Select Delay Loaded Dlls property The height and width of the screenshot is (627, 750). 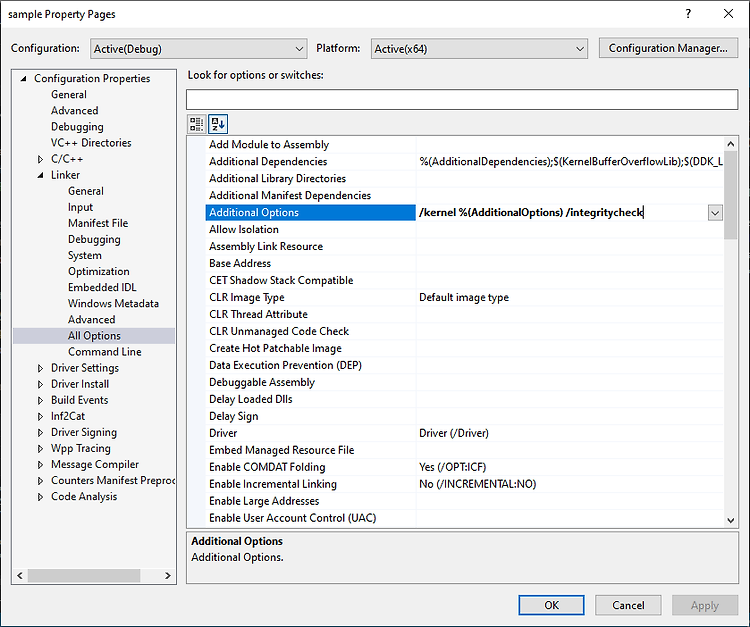coord(464,399)
